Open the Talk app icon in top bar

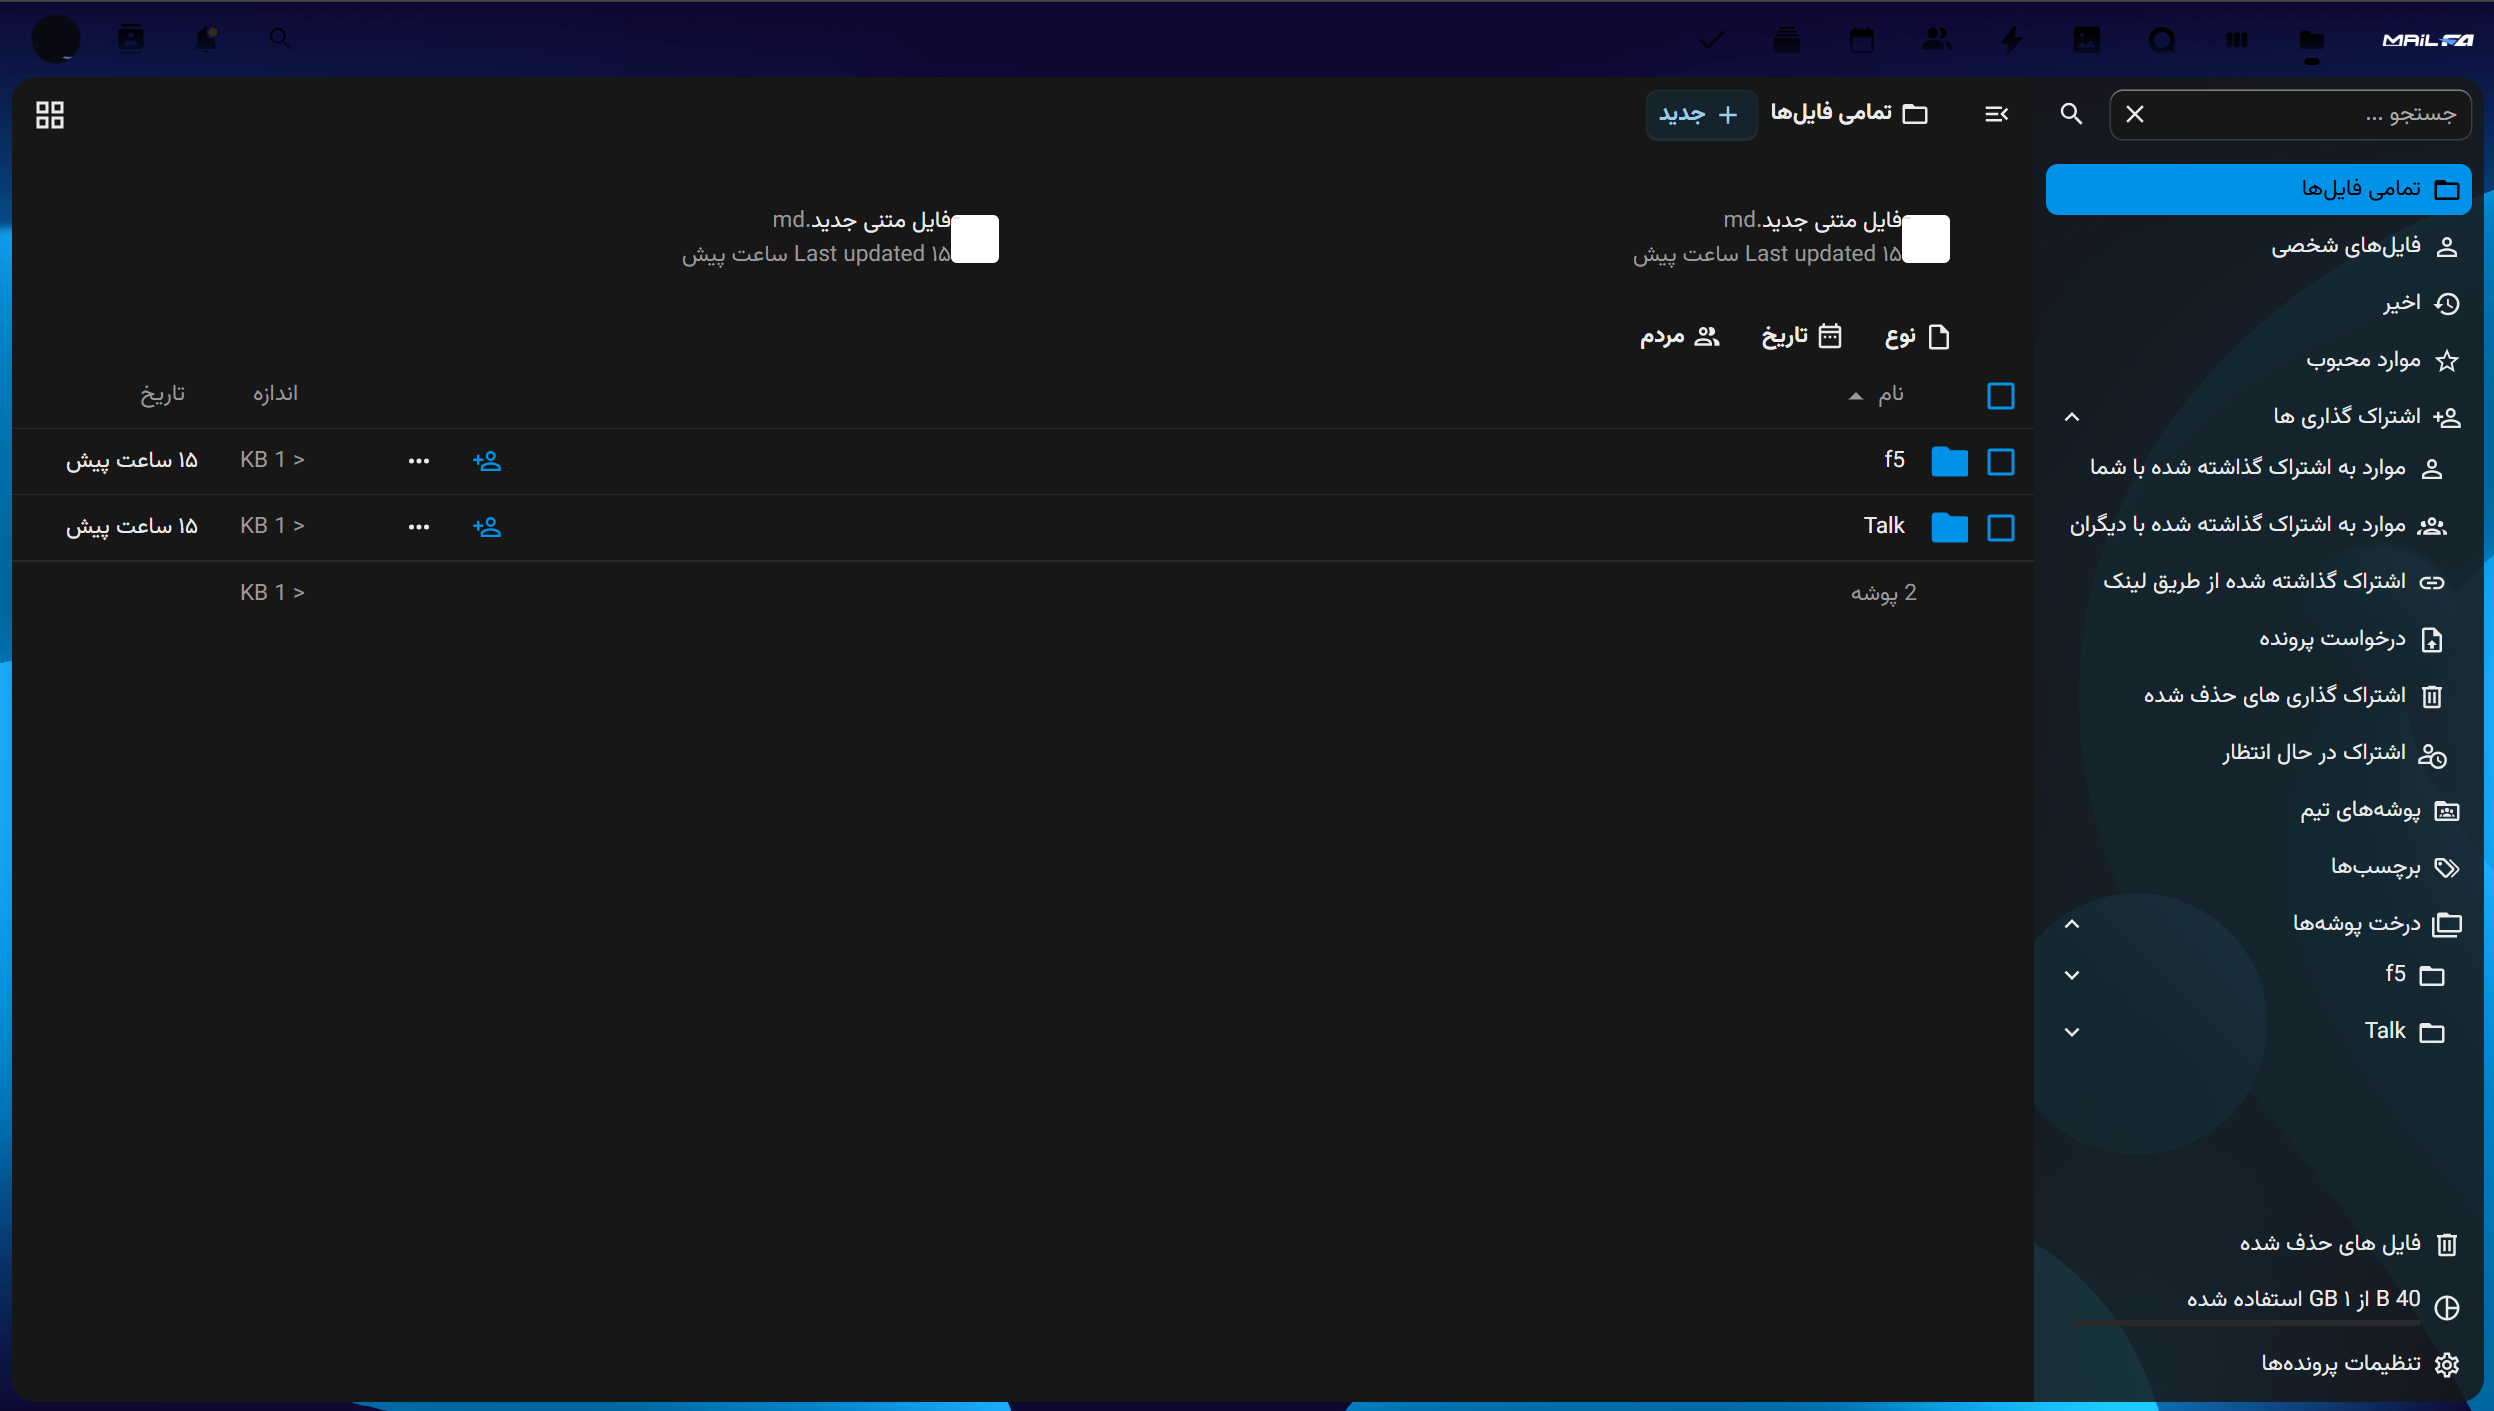(2162, 40)
